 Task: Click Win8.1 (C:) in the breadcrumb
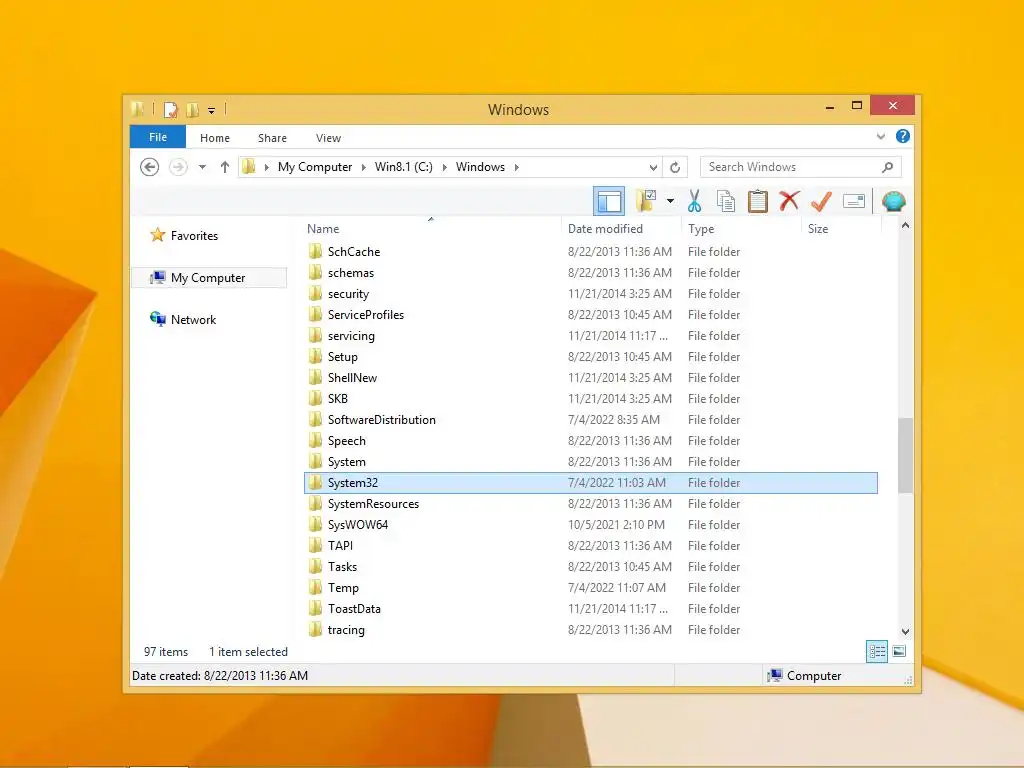pos(404,167)
